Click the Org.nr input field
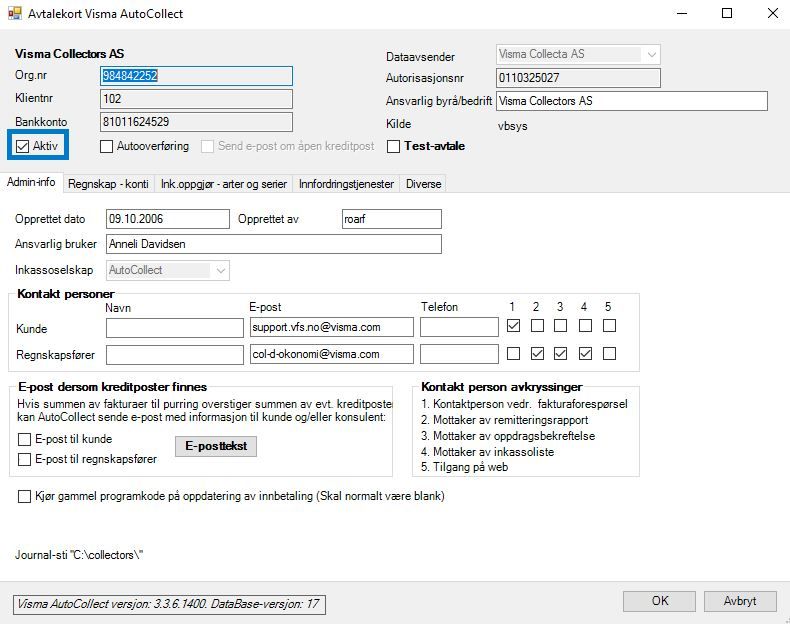The width and height of the screenshot is (790, 624). pos(196,76)
